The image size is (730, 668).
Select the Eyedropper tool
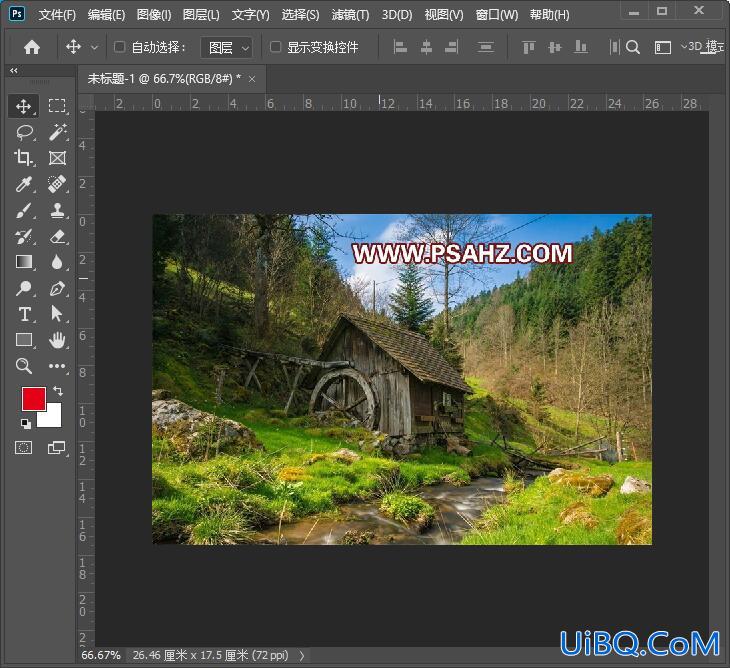23,184
